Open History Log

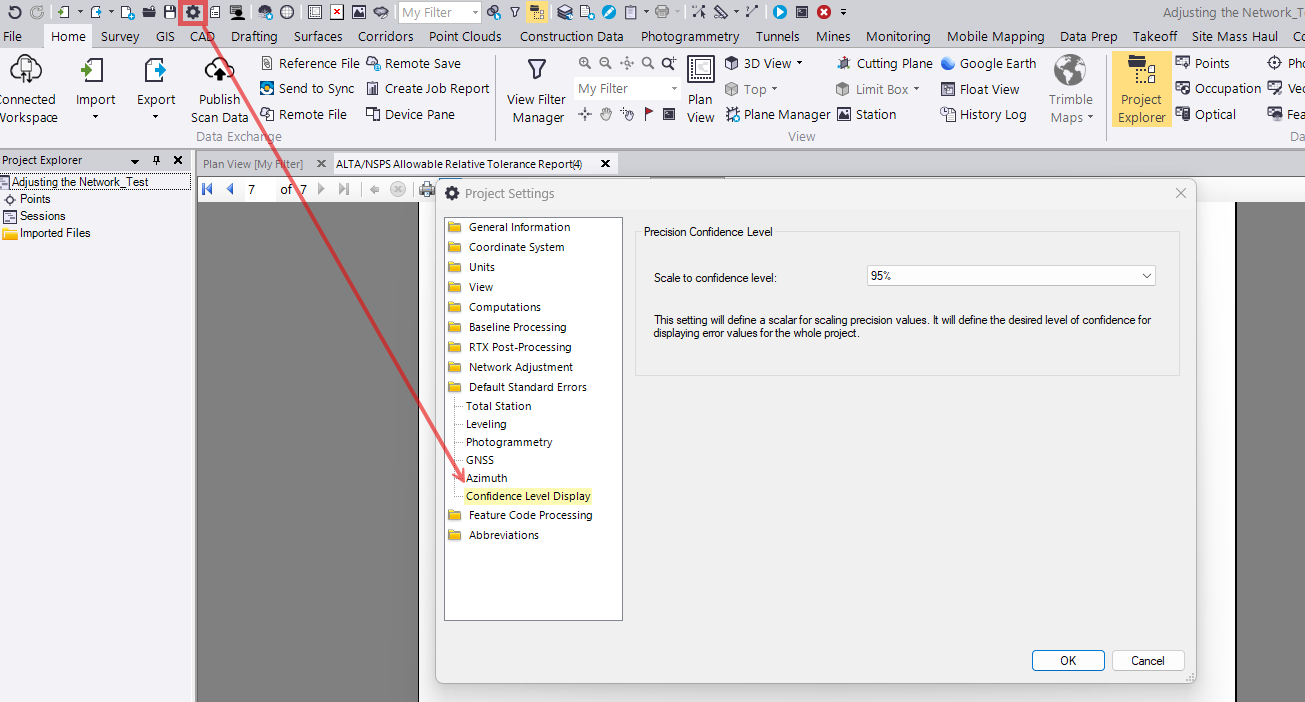point(983,114)
